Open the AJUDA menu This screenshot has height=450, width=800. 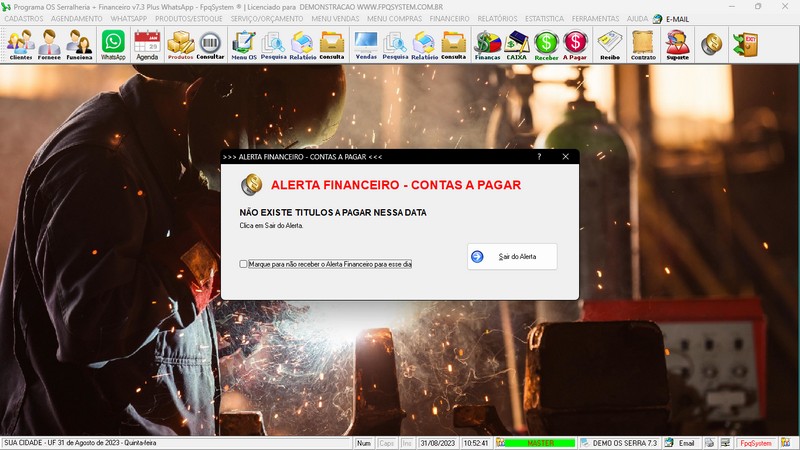[x=637, y=18]
